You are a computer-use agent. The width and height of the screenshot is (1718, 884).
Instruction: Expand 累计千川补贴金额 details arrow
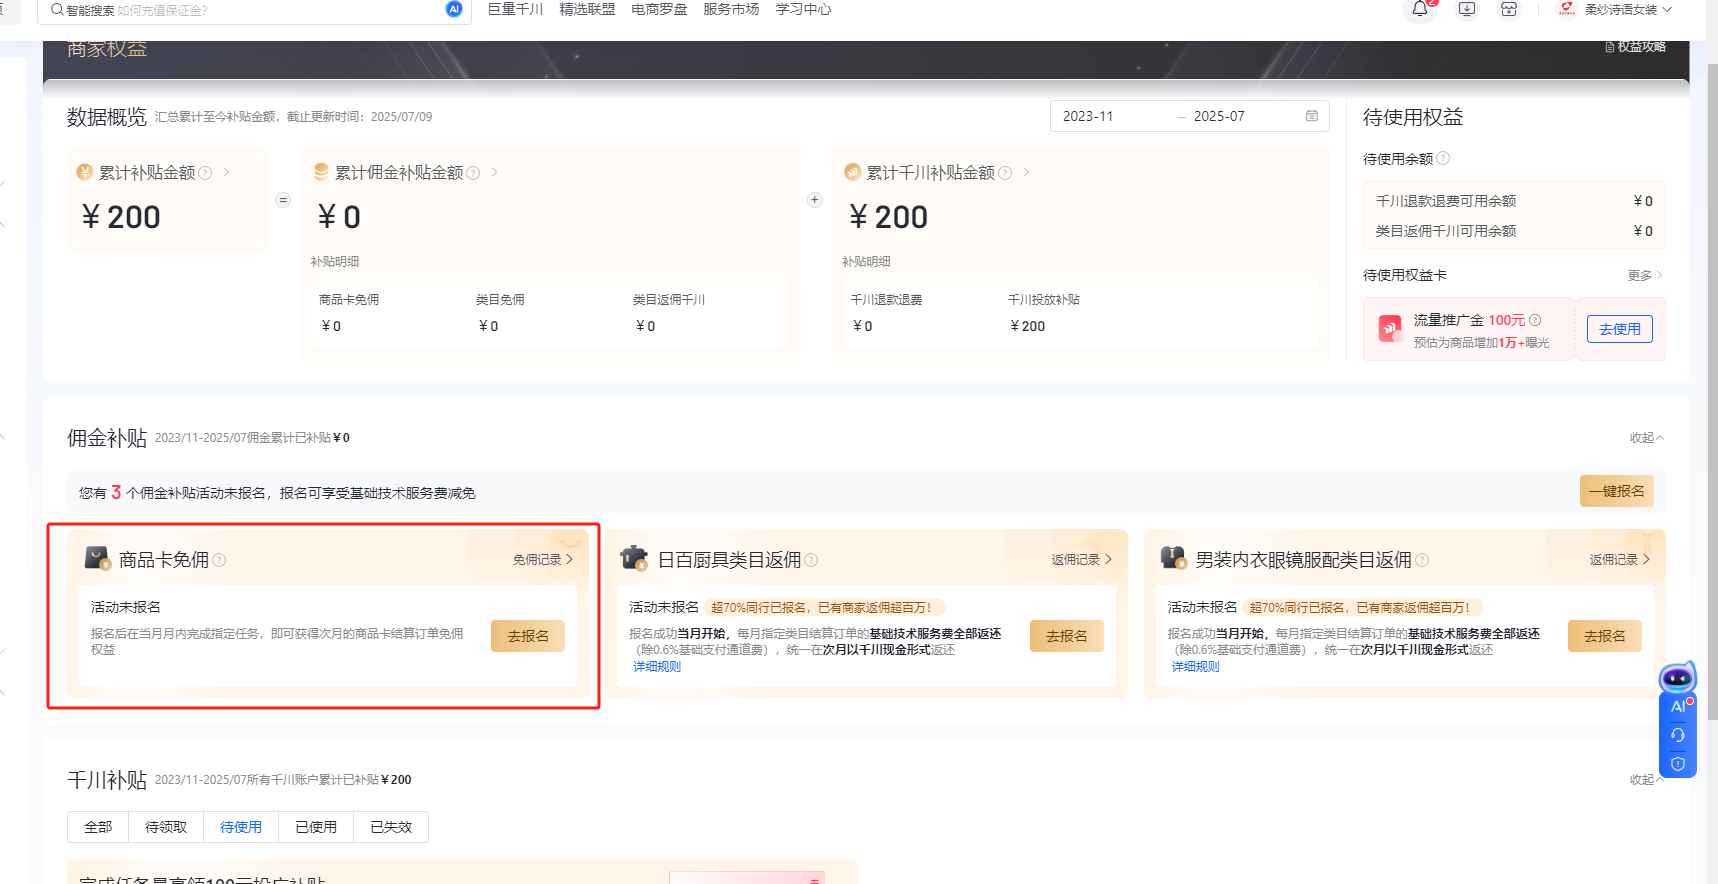point(1027,172)
